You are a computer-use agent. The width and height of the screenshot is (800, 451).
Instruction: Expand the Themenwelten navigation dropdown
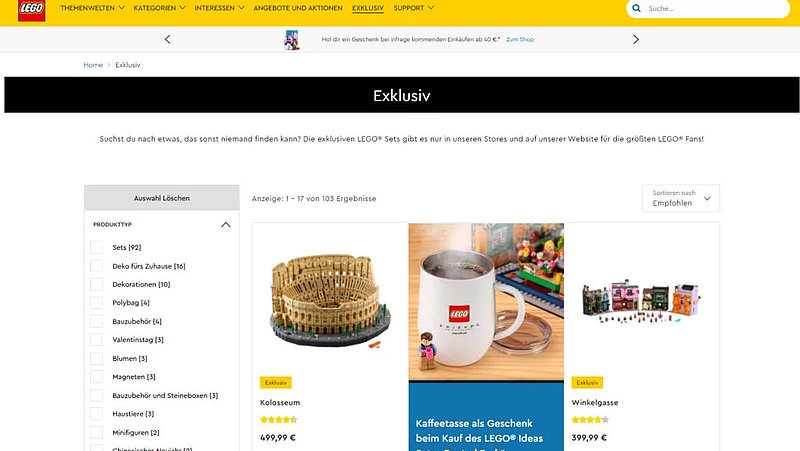click(x=92, y=8)
